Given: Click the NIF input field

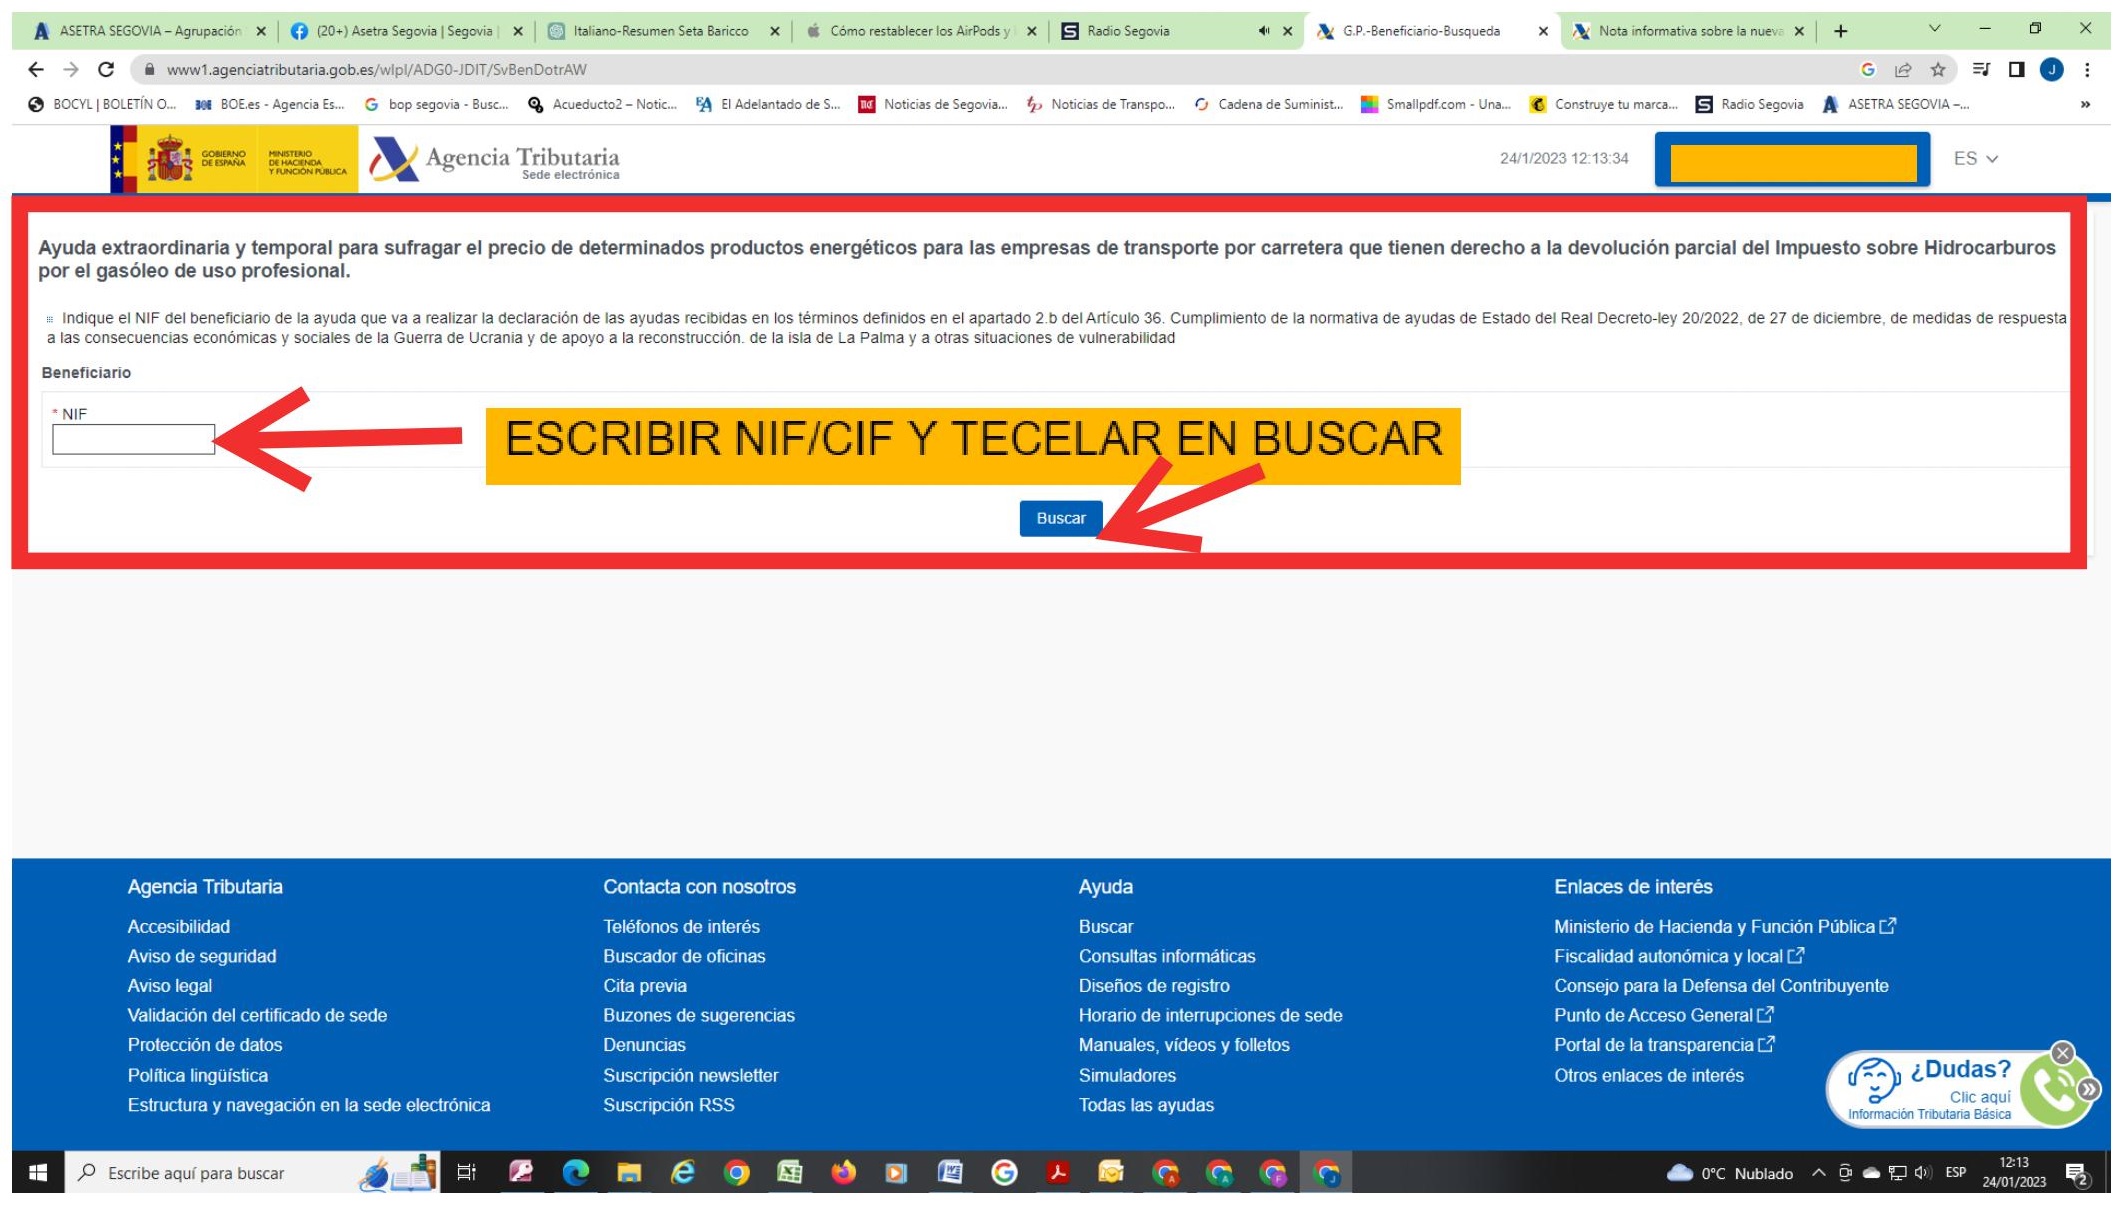Looking at the screenshot, I should (x=133, y=439).
